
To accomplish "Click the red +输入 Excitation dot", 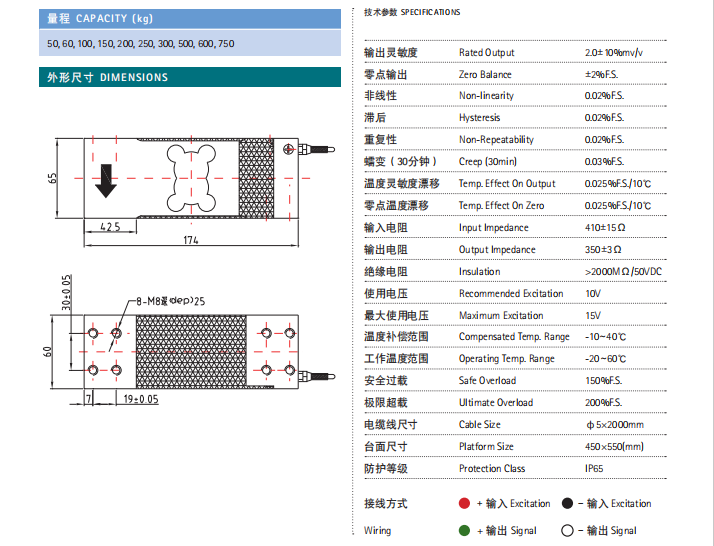I will pos(464,503).
